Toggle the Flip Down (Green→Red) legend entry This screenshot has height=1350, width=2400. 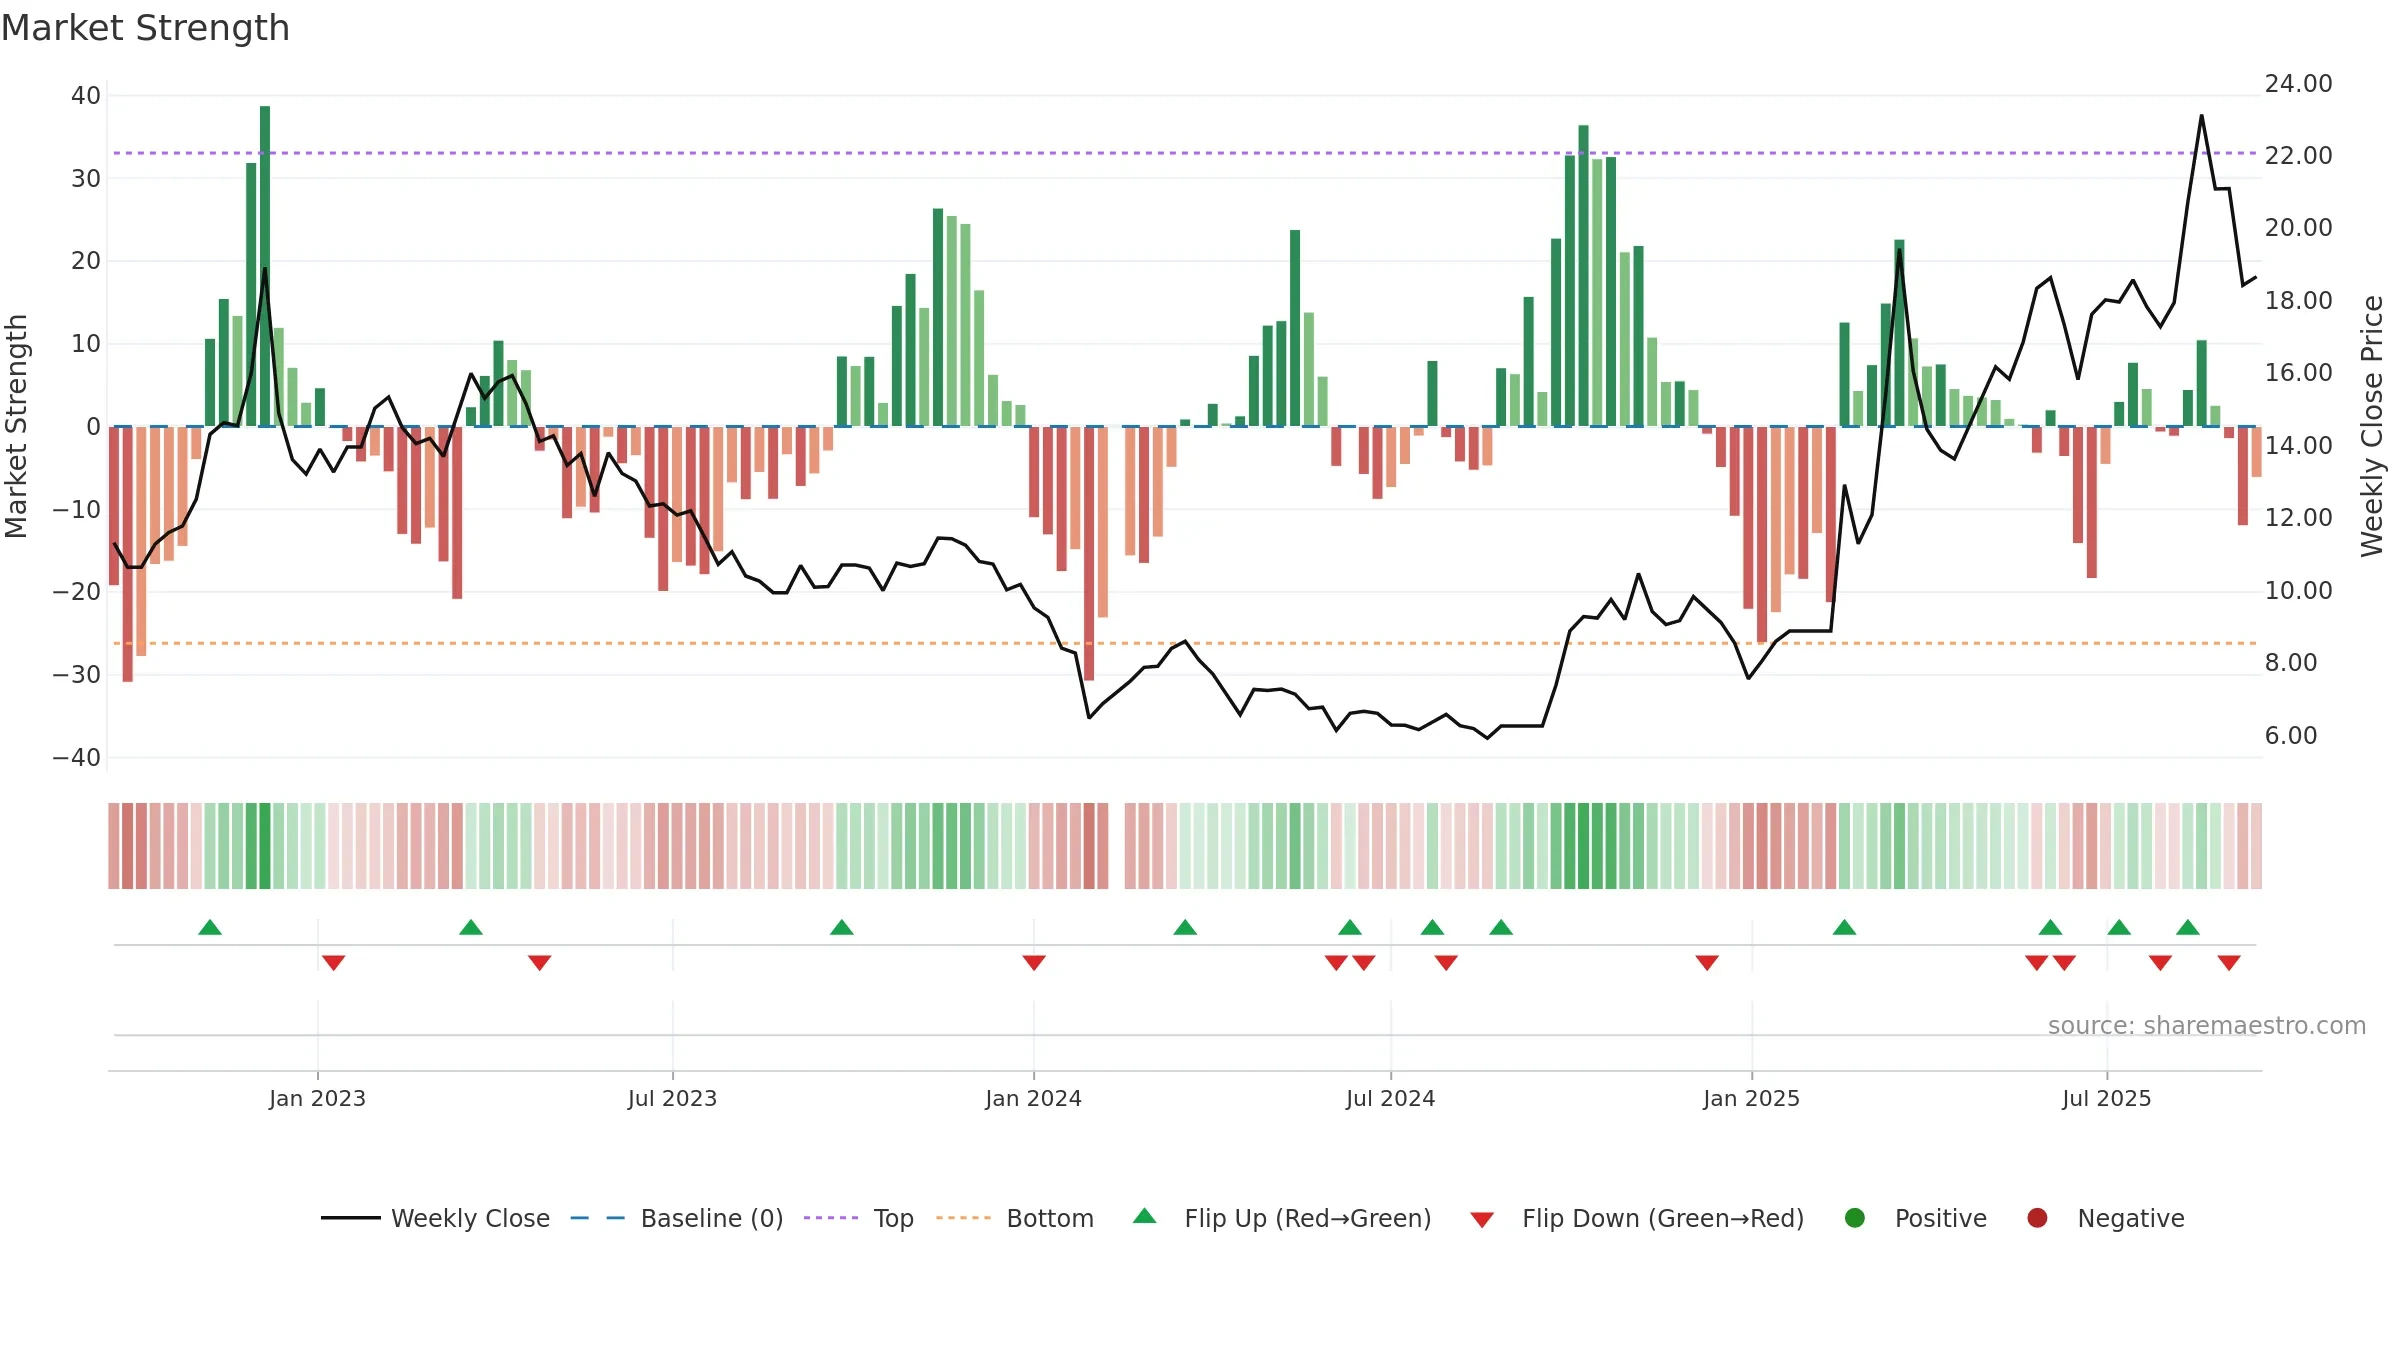point(1637,1218)
